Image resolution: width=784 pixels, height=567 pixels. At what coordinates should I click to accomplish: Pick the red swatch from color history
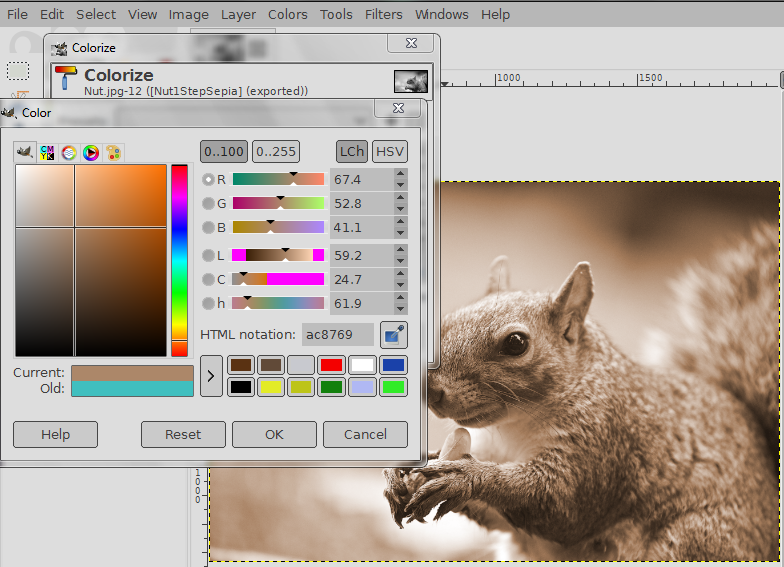pos(331,366)
